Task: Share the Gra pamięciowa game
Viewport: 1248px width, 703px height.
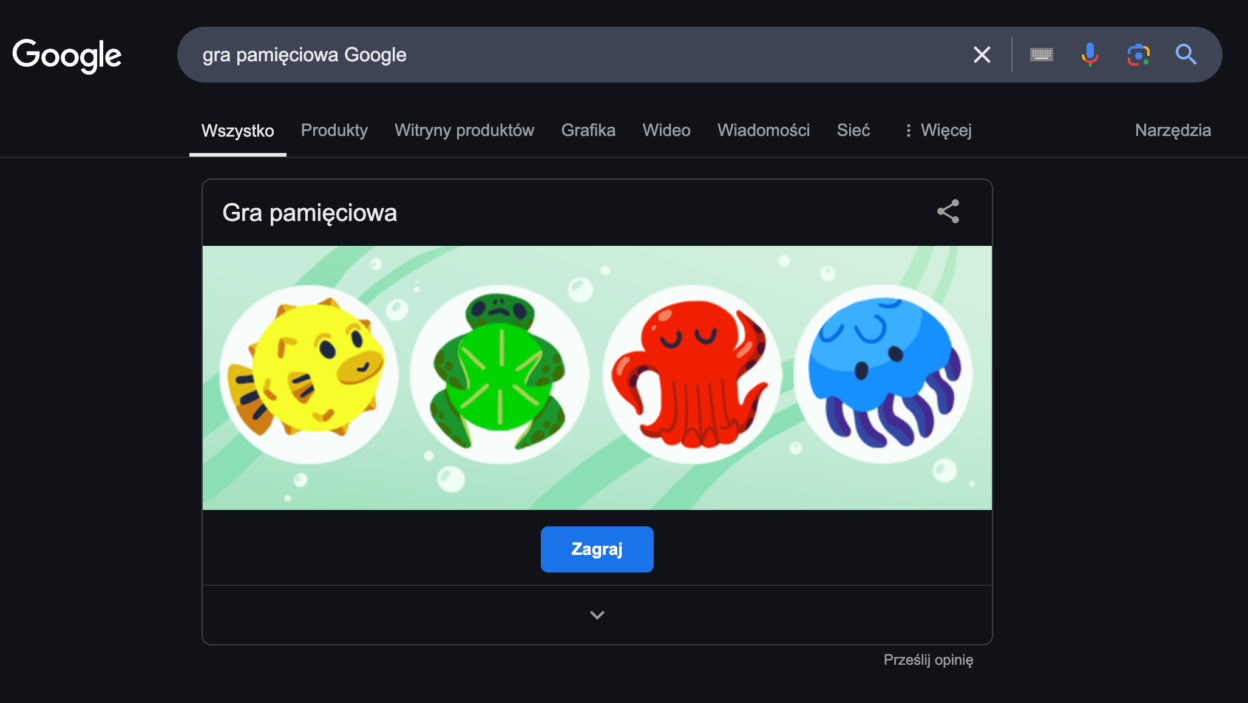Action: pos(947,211)
